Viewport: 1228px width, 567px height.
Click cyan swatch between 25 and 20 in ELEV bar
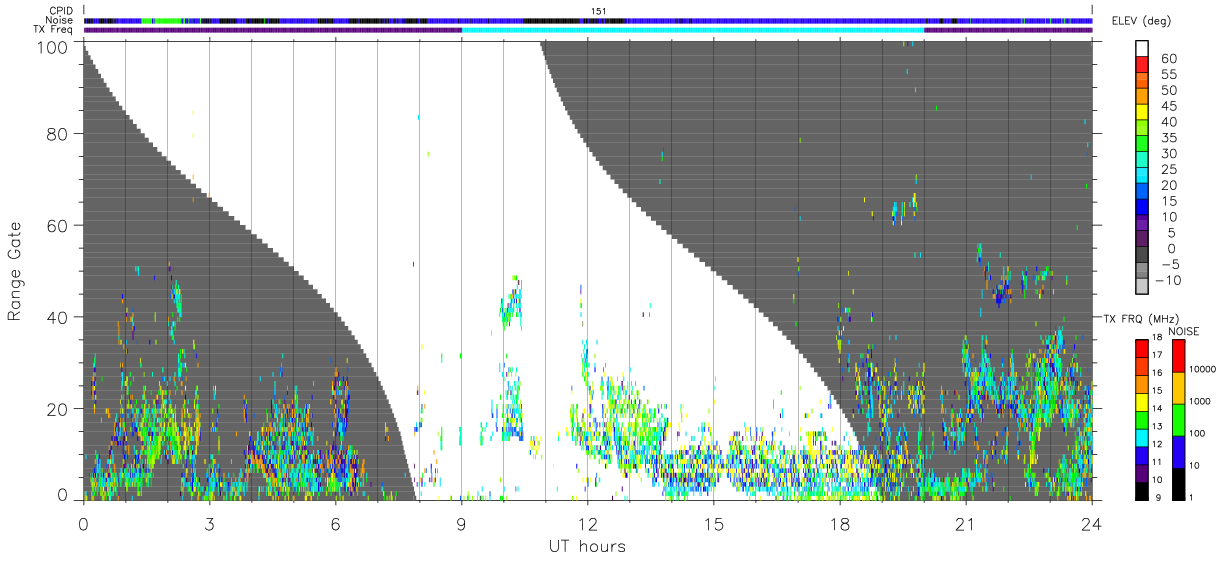1144,177
